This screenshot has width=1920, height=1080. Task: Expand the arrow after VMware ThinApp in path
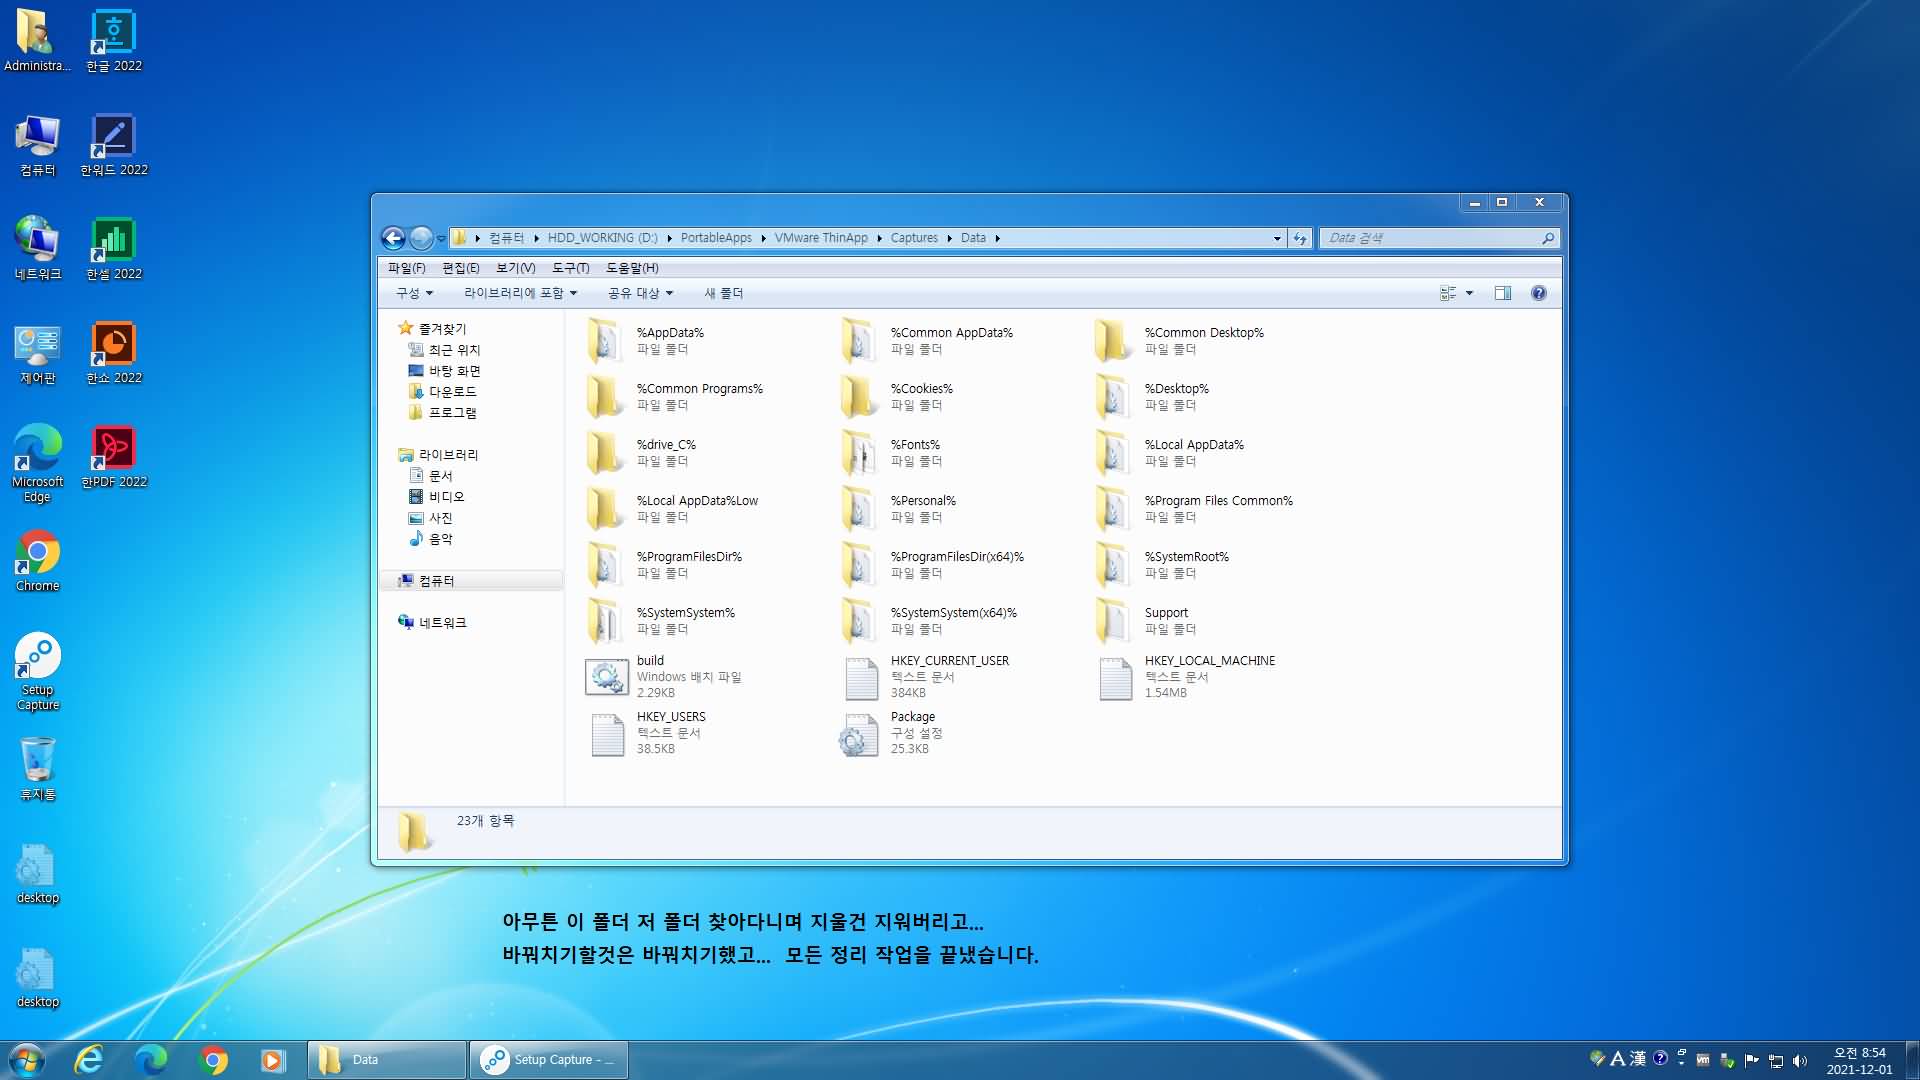(879, 238)
